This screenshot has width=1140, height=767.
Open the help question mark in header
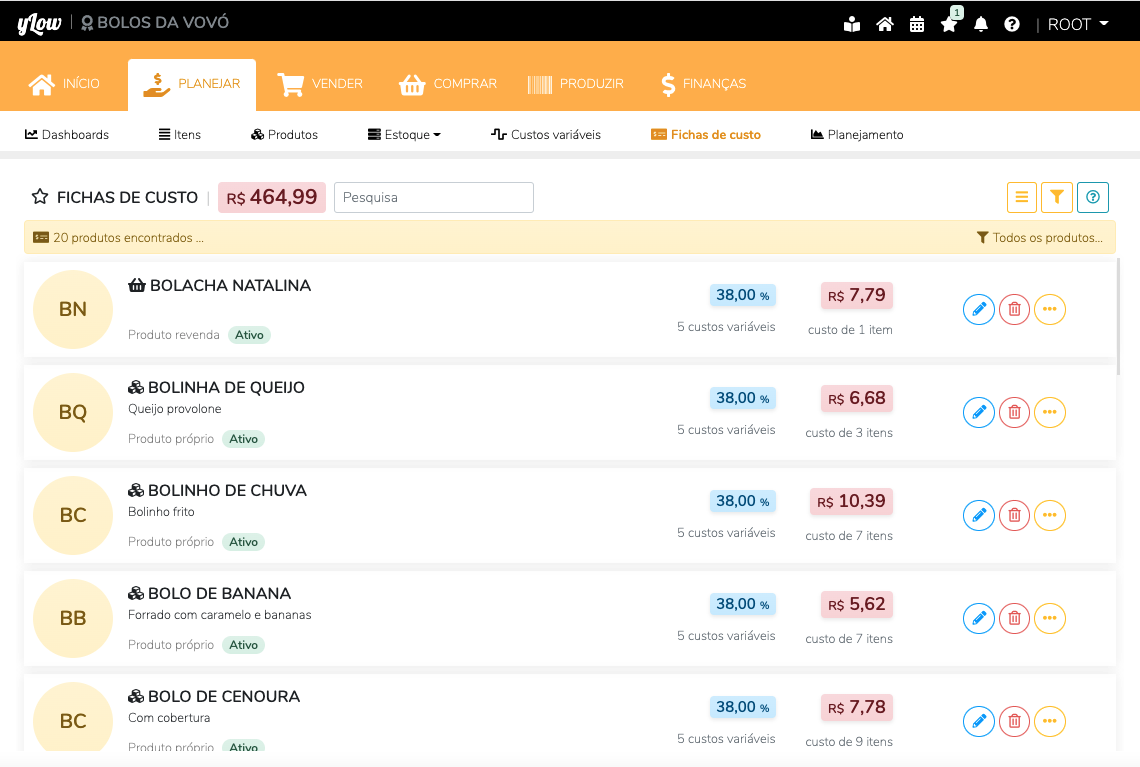(x=1012, y=25)
